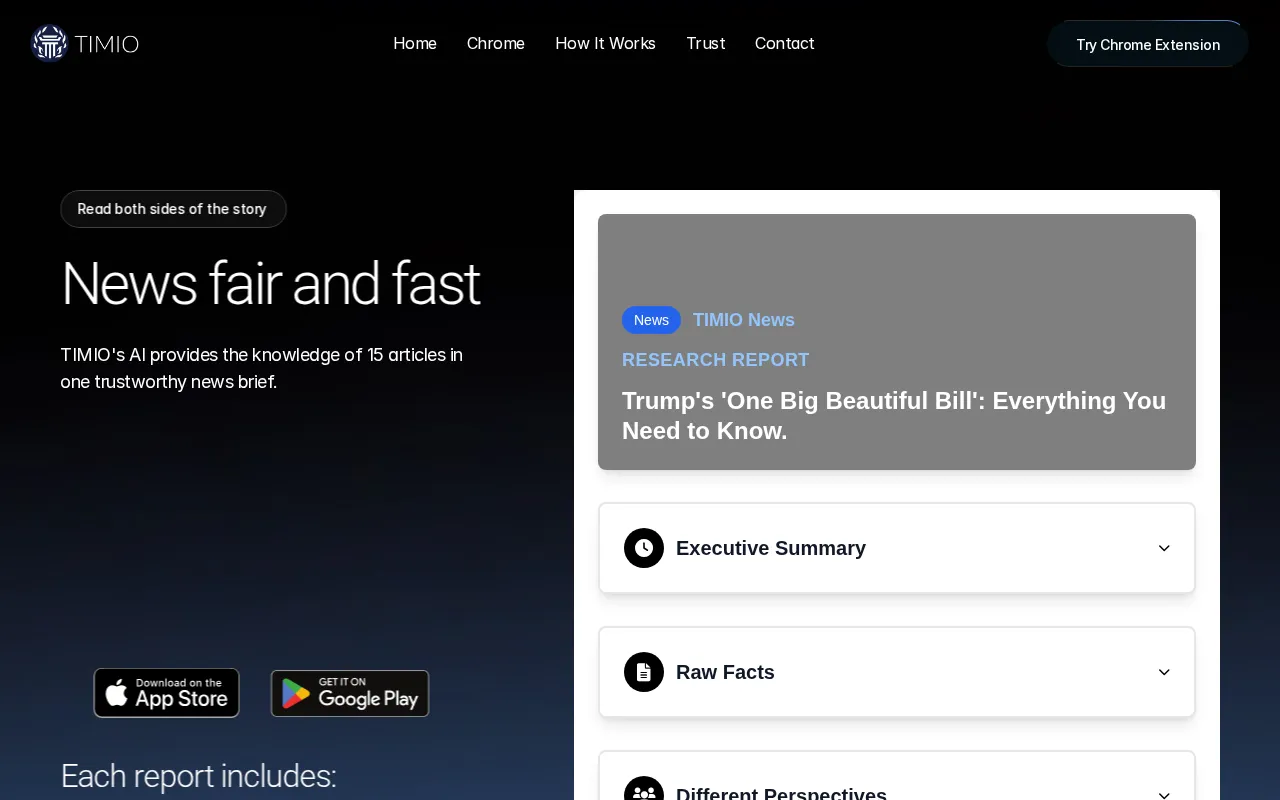This screenshot has width=1280, height=800.
Task: Click the RESEARCH REPORT label
Action: coord(716,360)
